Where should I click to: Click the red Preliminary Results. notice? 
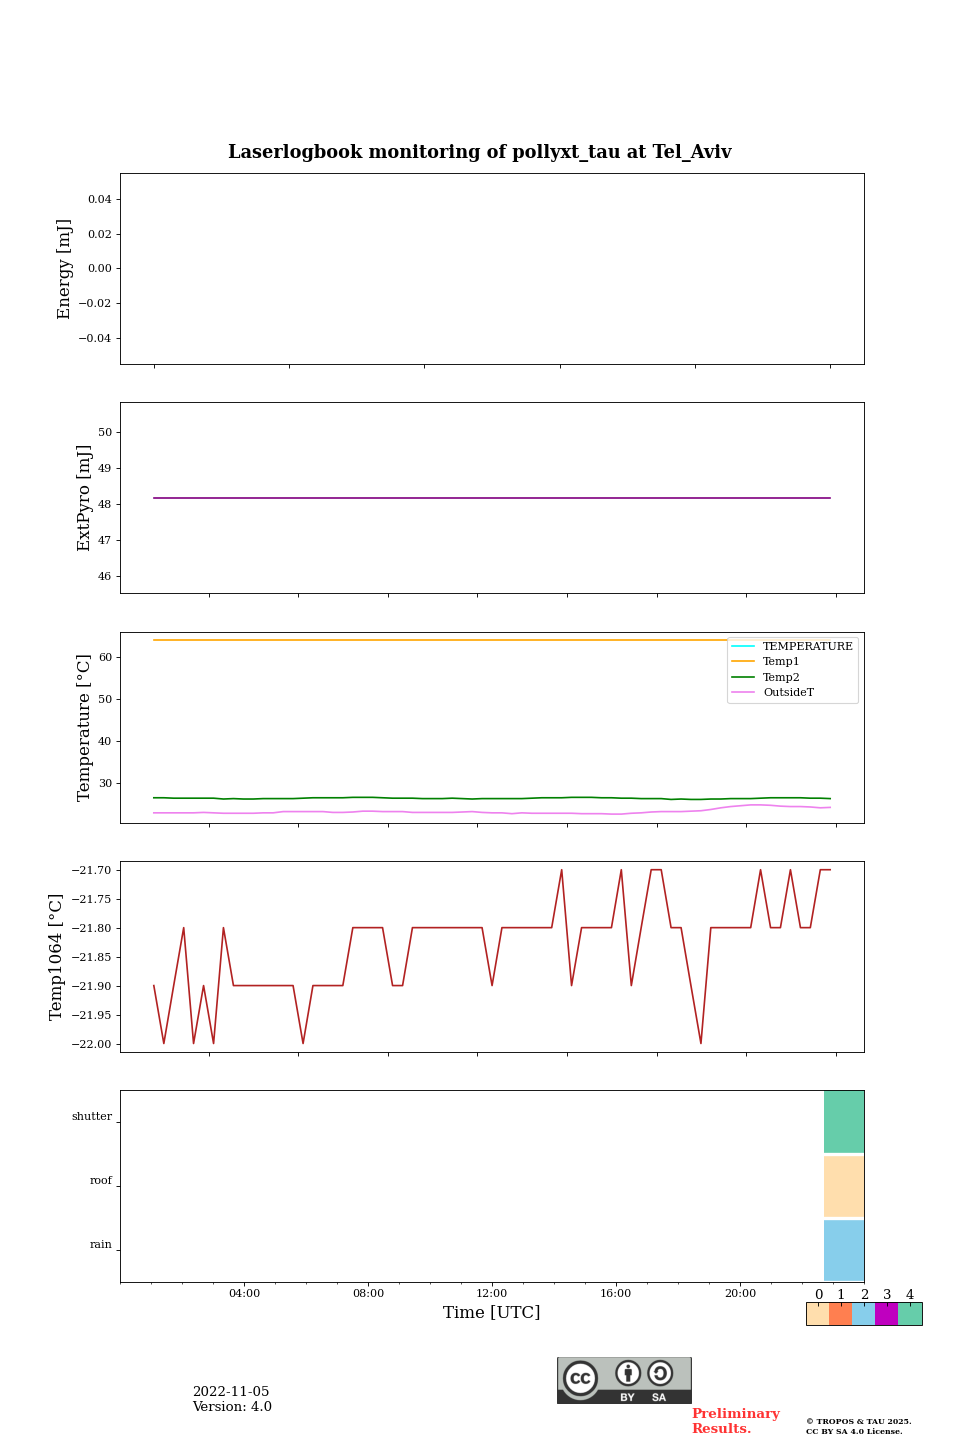point(735,1421)
